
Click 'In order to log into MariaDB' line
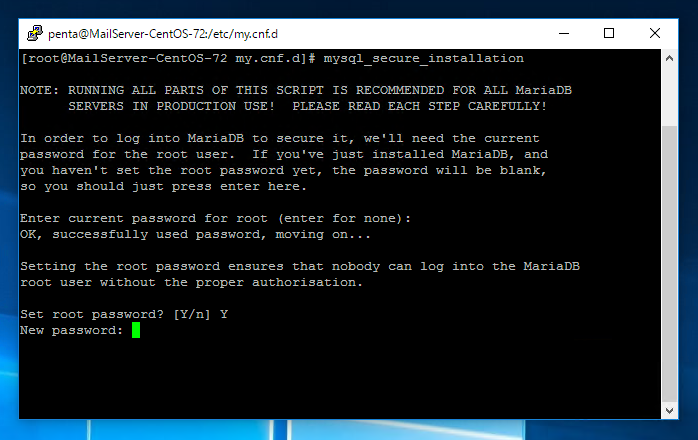point(280,139)
